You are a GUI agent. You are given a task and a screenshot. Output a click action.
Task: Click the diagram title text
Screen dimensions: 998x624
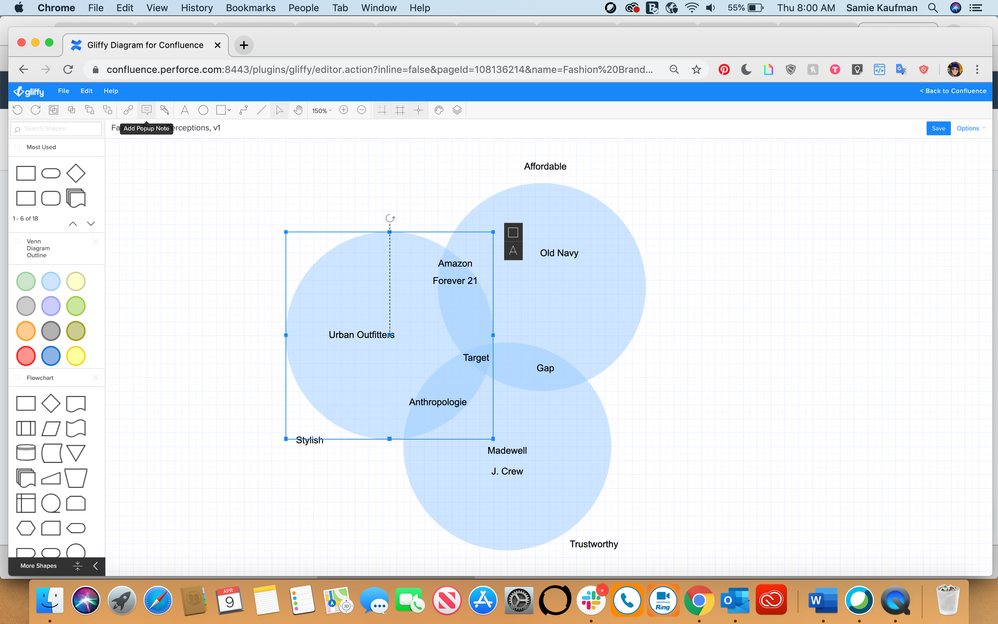(166, 128)
